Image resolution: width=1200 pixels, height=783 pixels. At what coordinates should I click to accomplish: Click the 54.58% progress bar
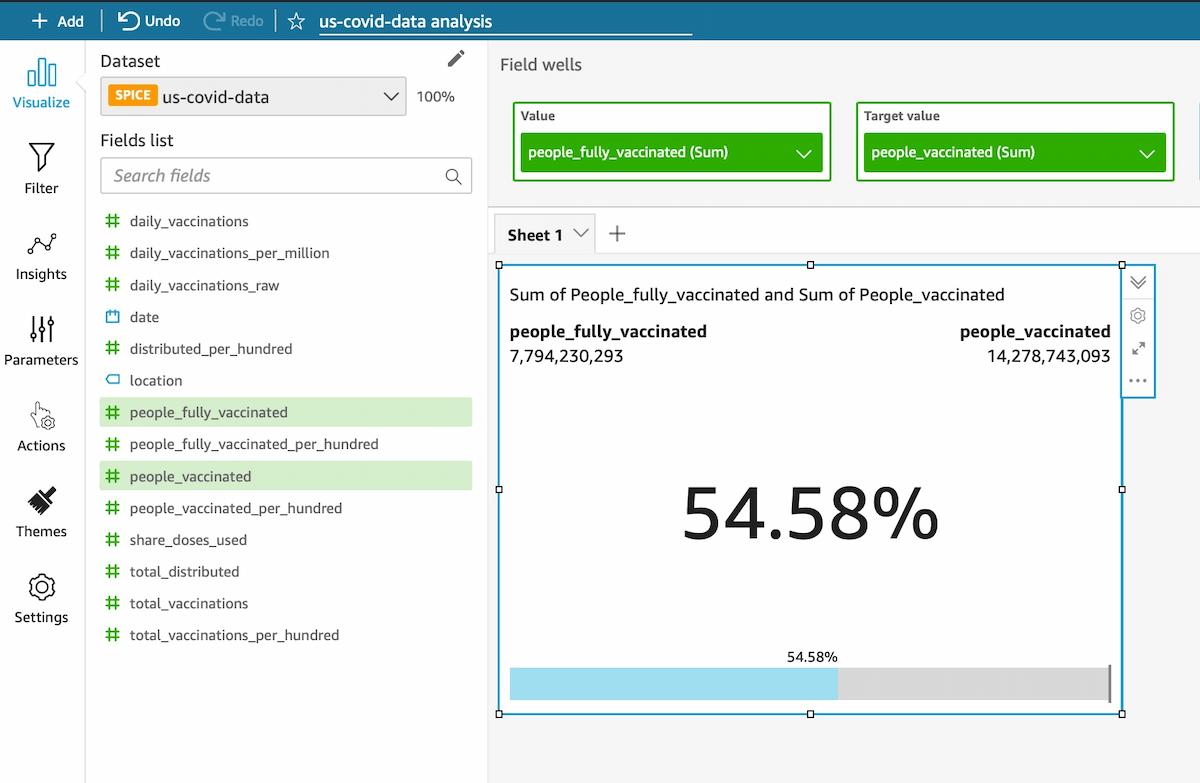click(x=809, y=684)
